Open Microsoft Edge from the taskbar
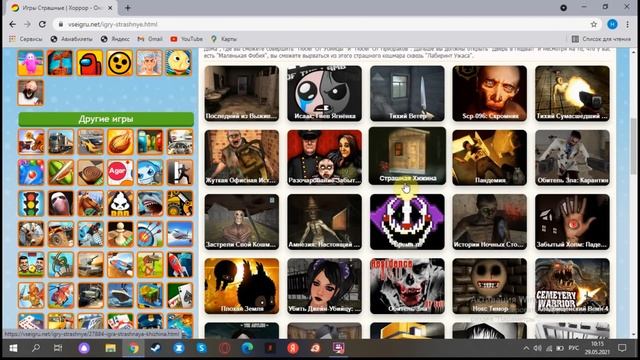The image size is (640, 360). click(x=247, y=348)
